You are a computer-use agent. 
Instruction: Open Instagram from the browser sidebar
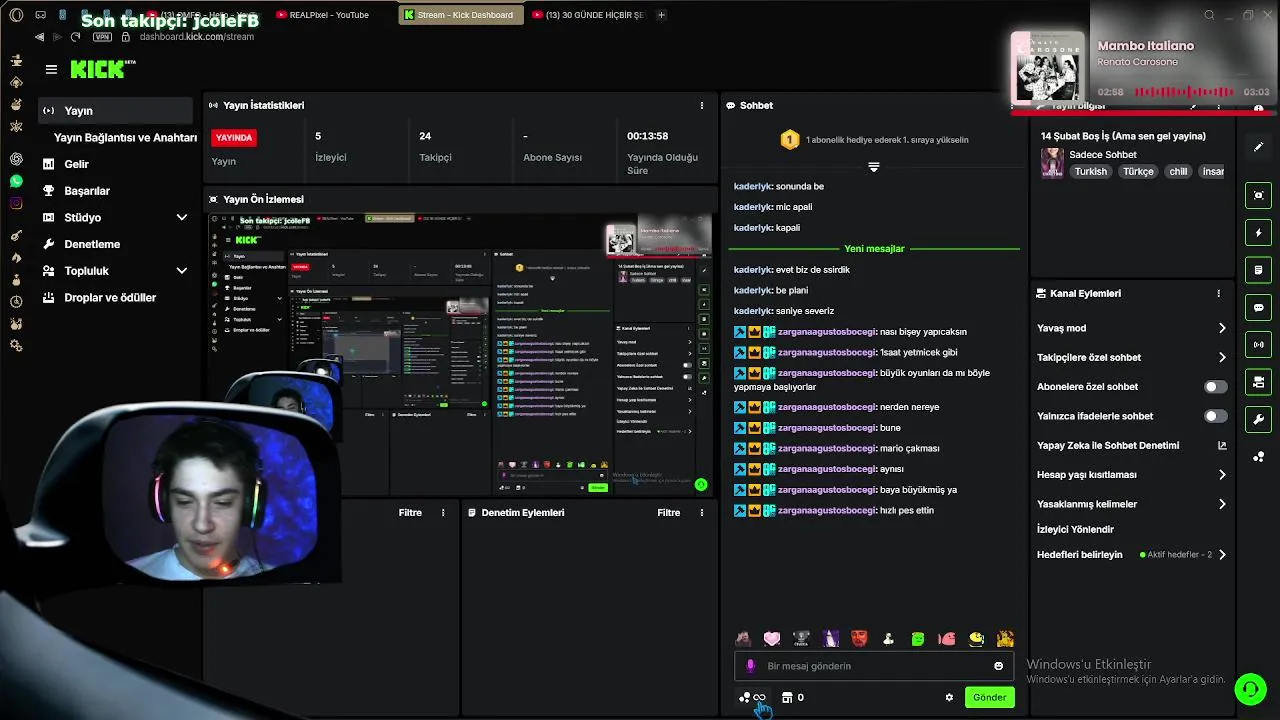[x=16, y=203]
